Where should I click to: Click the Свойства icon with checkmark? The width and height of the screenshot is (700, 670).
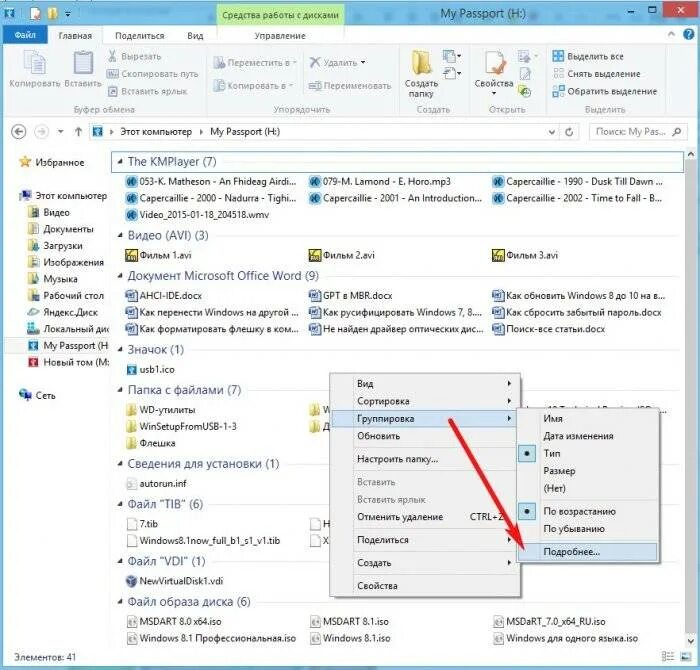(494, 63)
